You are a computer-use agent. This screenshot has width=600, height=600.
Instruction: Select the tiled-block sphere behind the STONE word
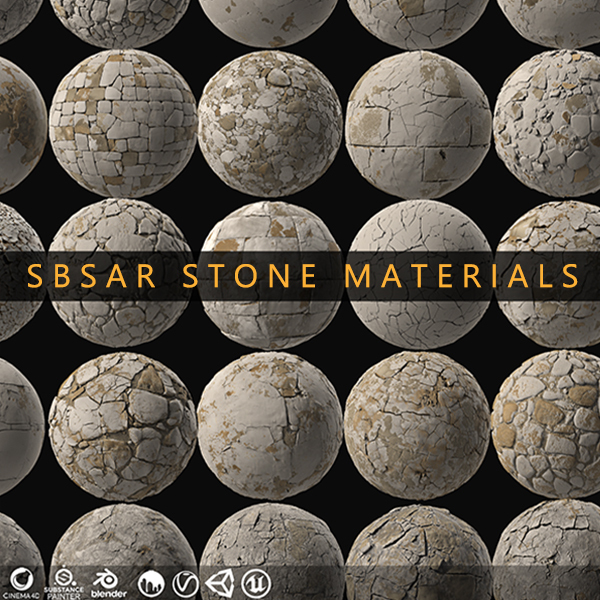click(270, 275)
